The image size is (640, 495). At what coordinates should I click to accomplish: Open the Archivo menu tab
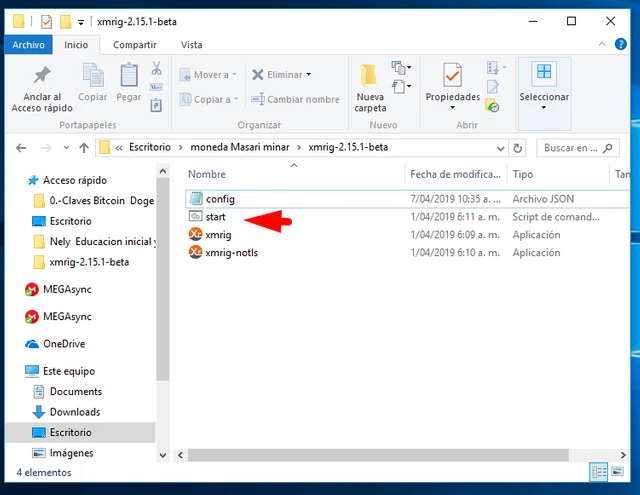29,44
